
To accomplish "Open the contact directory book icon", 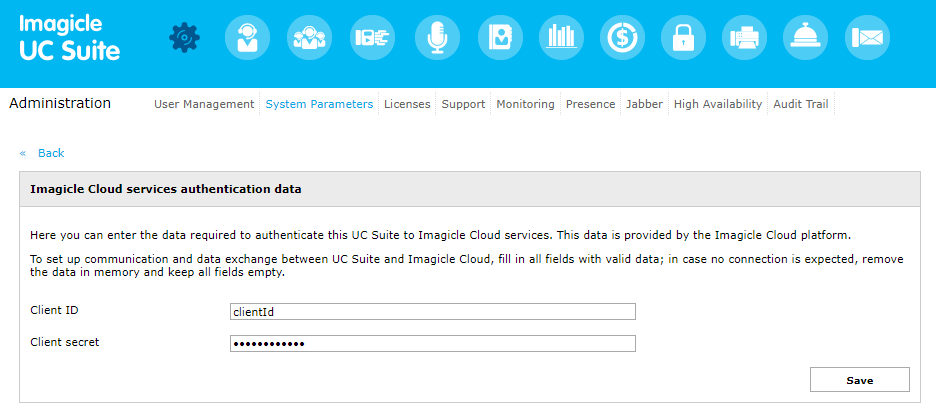I will 499,37.
